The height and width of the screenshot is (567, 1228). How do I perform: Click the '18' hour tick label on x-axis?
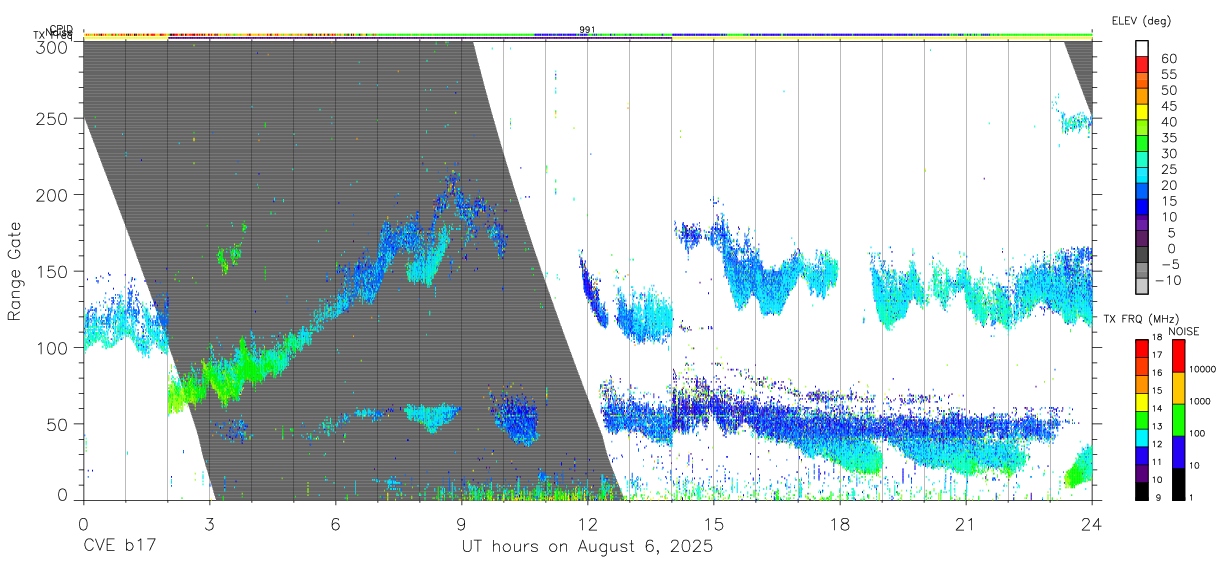(839, 524)
